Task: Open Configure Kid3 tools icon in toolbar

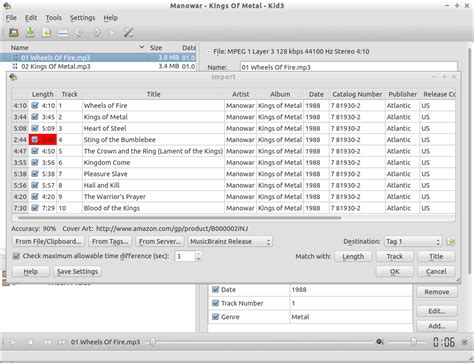Action: (128, 33)
